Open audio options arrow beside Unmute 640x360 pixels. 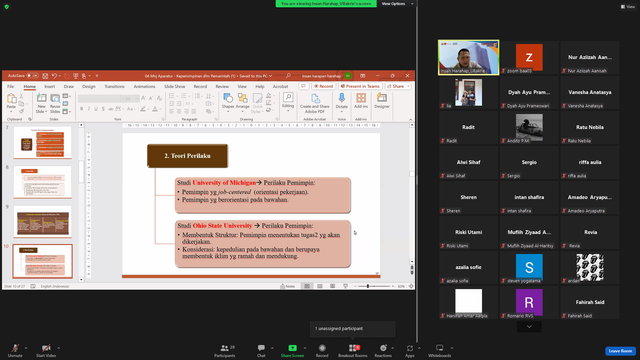tap(26, 348)
